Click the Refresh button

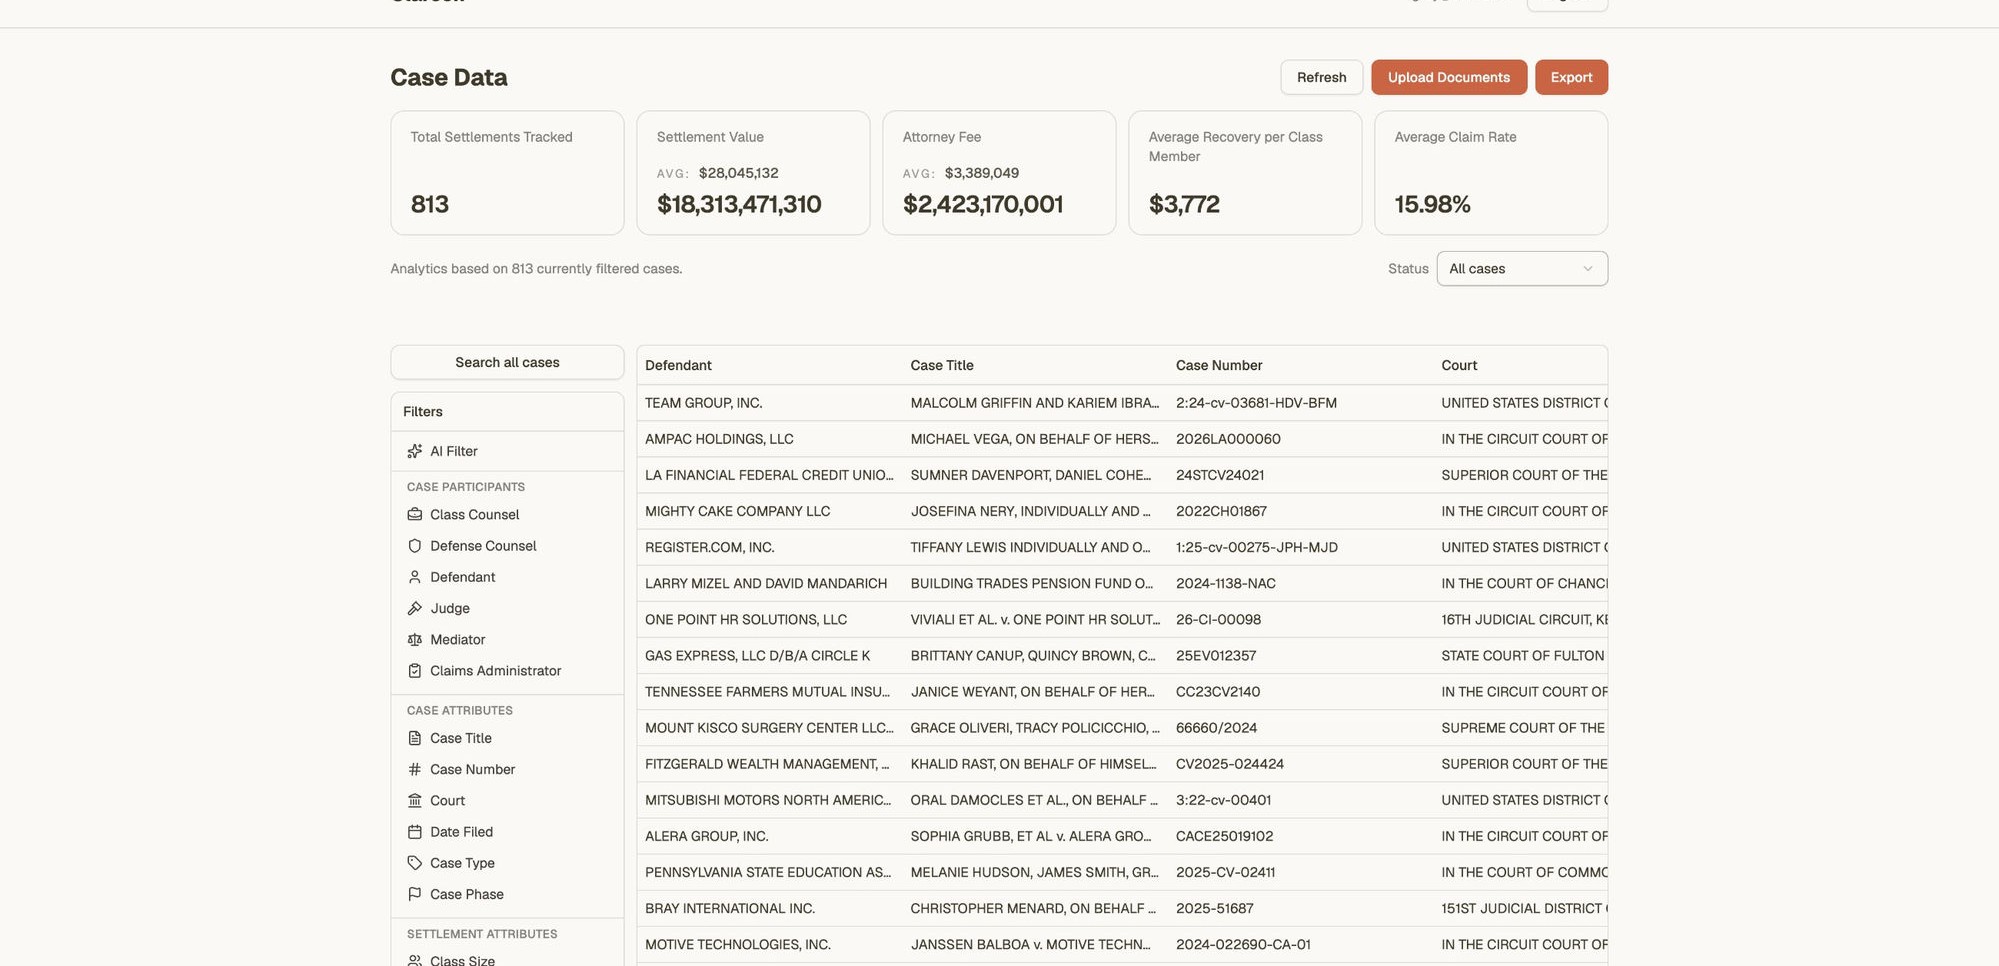click(1321, 78)
